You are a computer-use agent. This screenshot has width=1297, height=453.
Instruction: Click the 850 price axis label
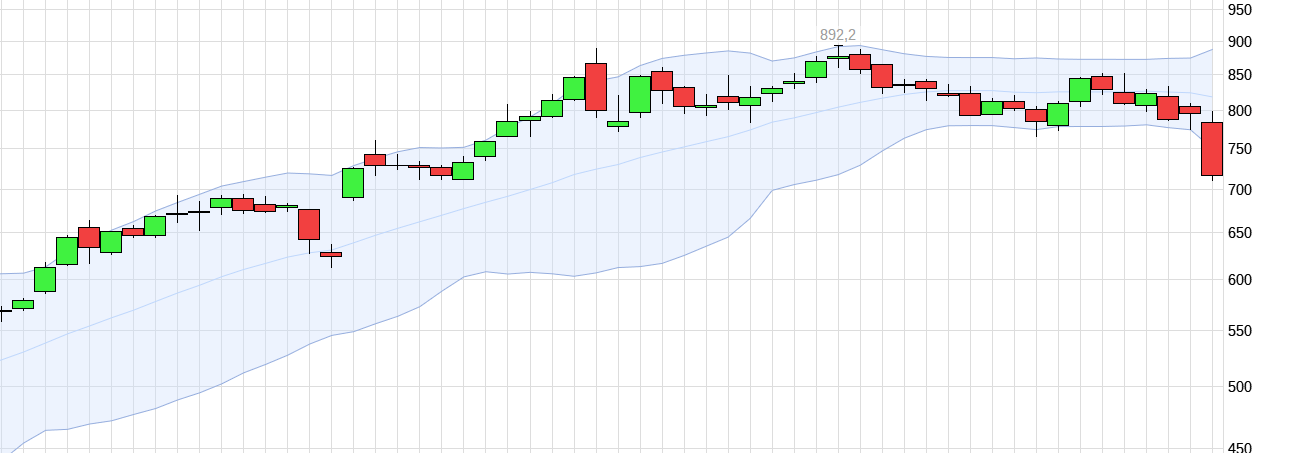[x=1239, y=75]
